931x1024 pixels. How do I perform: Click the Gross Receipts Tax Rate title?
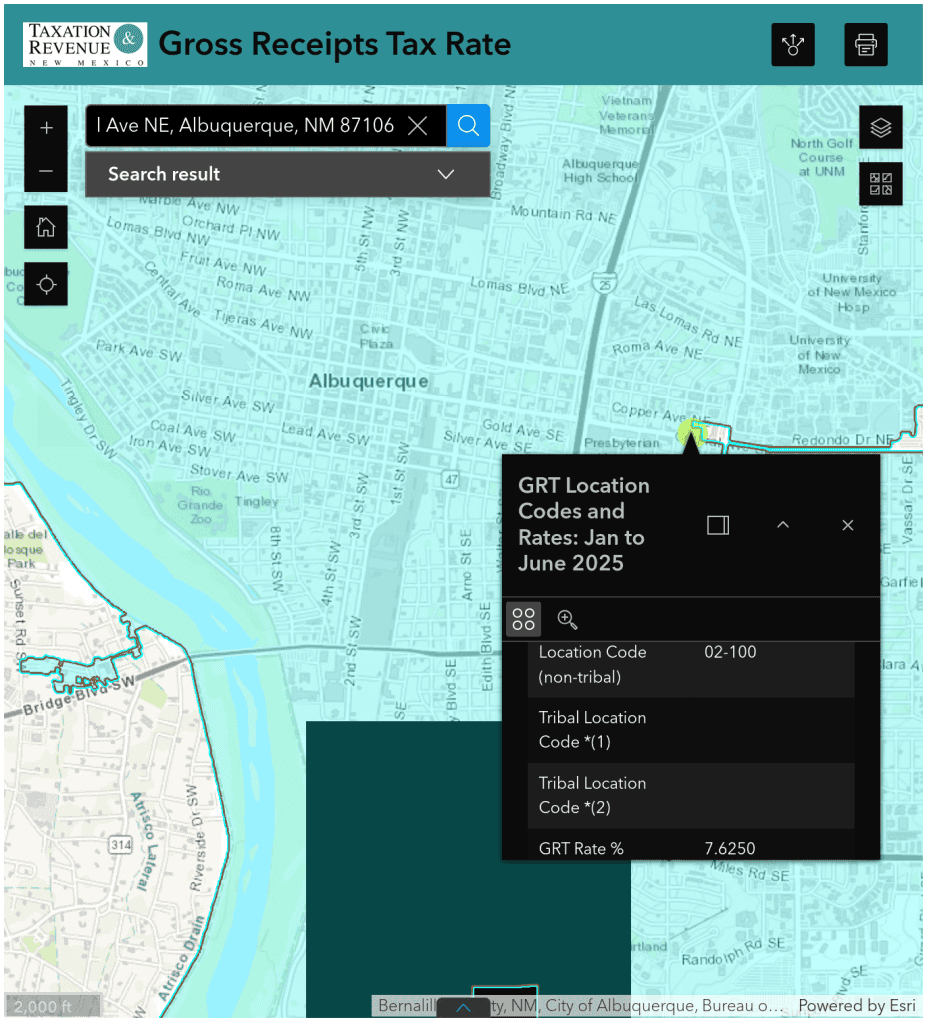336,44
